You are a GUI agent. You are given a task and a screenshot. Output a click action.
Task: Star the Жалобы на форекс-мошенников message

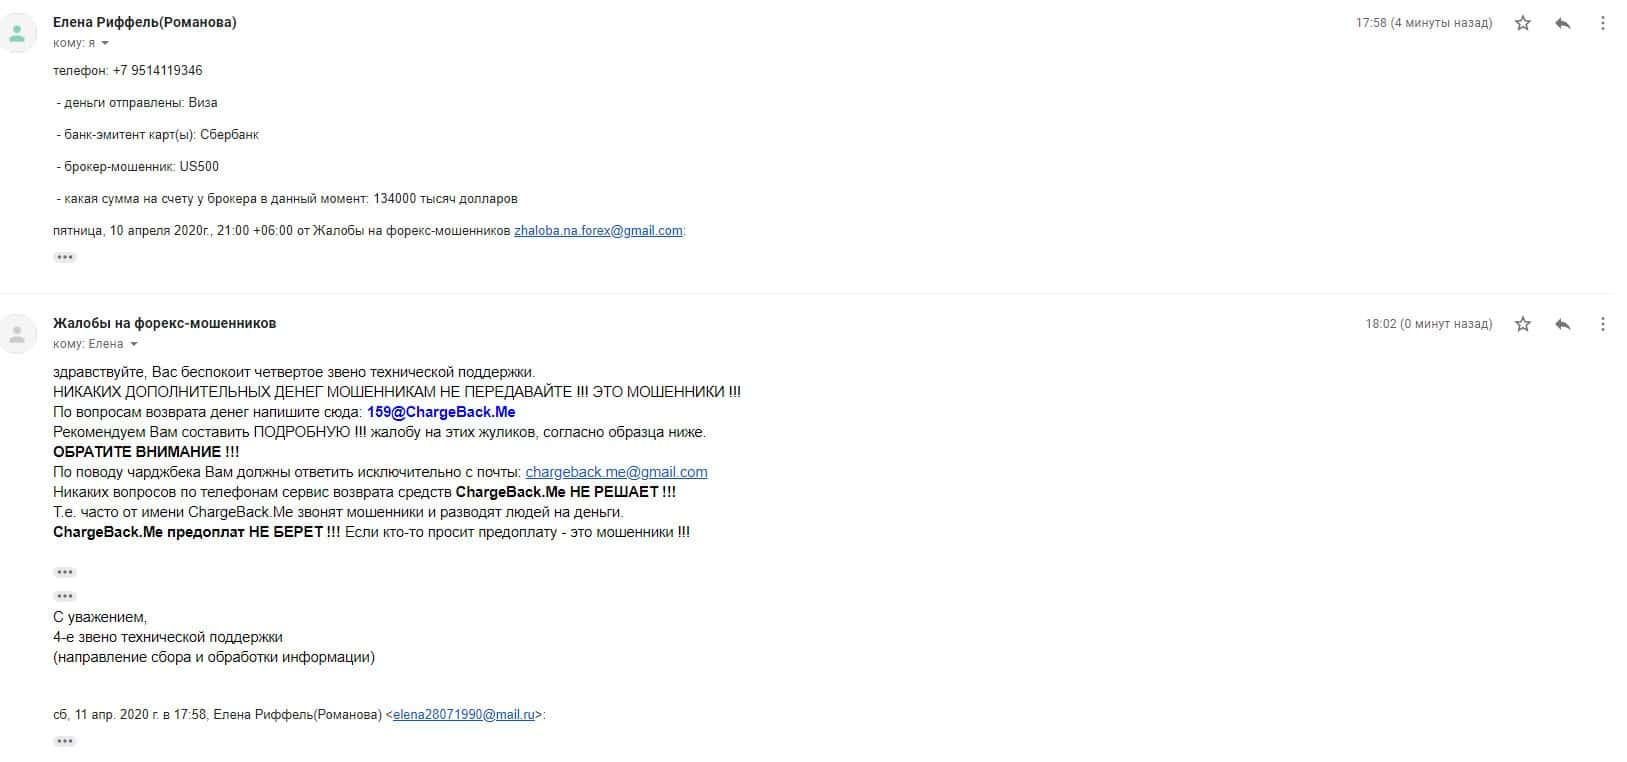[x=1522, y=324]
